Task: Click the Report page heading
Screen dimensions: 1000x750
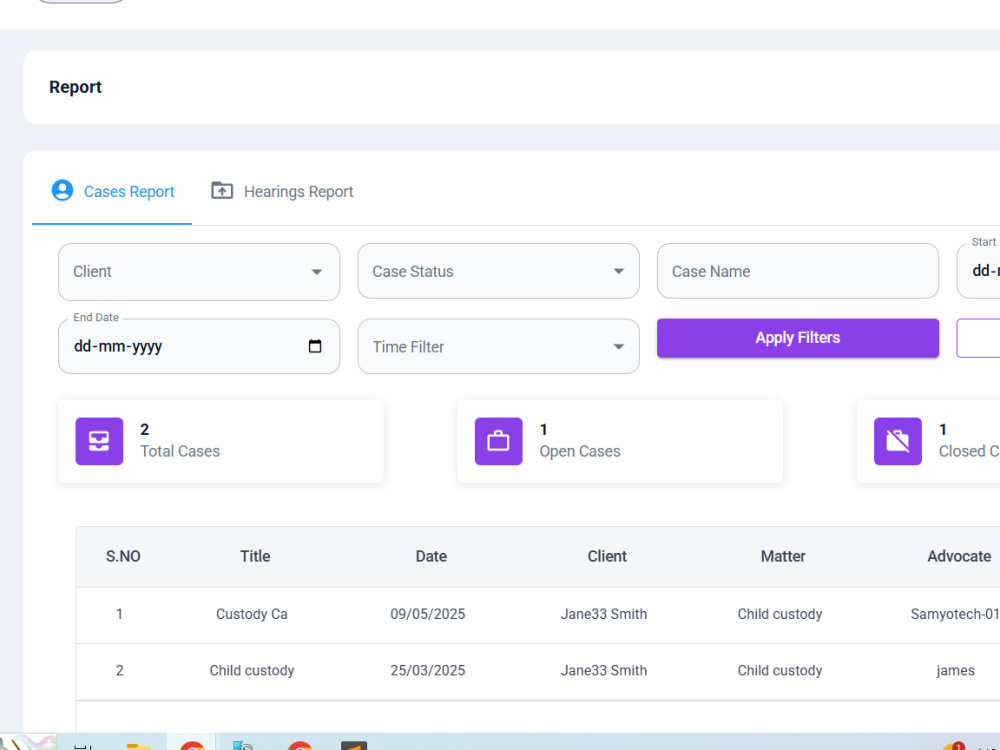Action: (x=75, y=87)
